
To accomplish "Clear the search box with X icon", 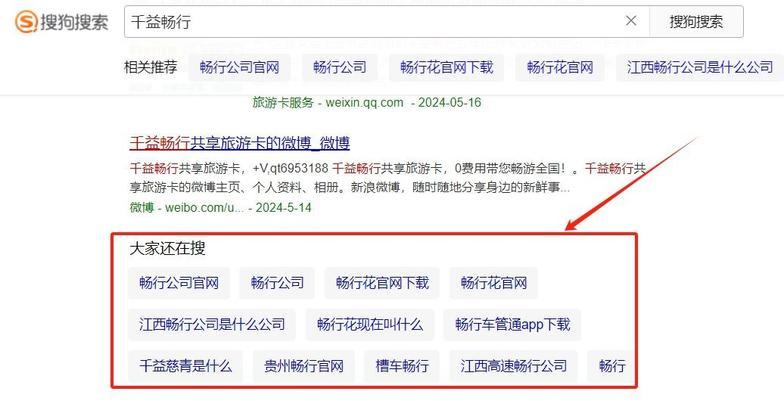I will [631, 21].
